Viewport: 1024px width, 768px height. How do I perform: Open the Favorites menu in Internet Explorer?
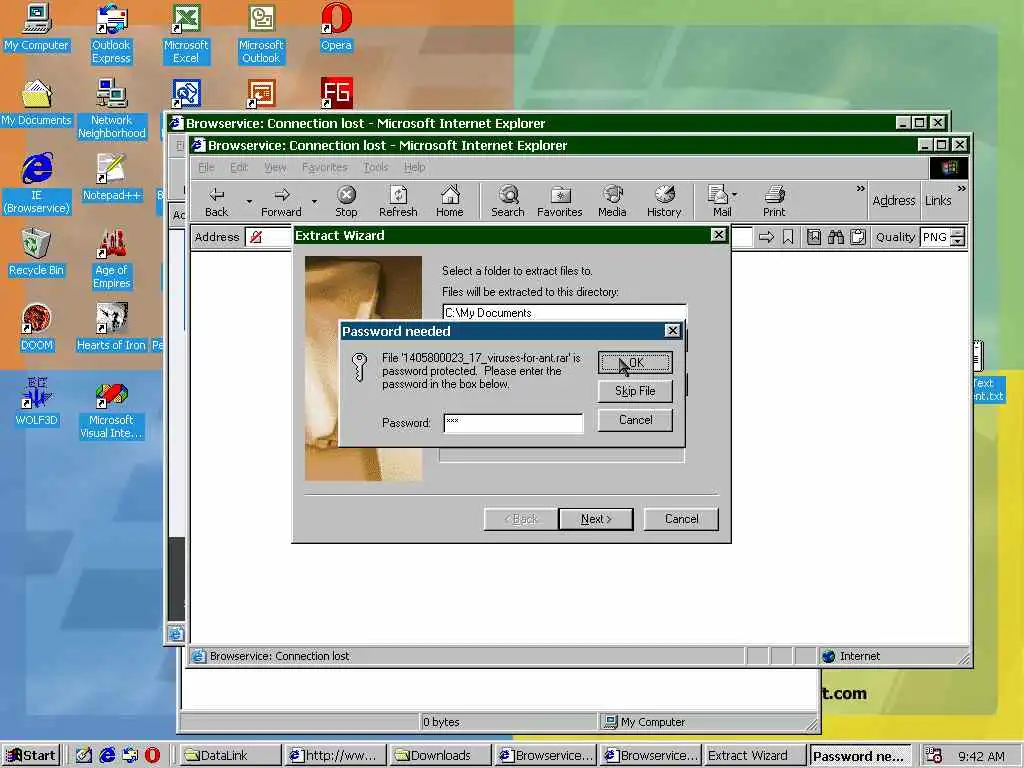pyautogui.click(x=325, y=167)
